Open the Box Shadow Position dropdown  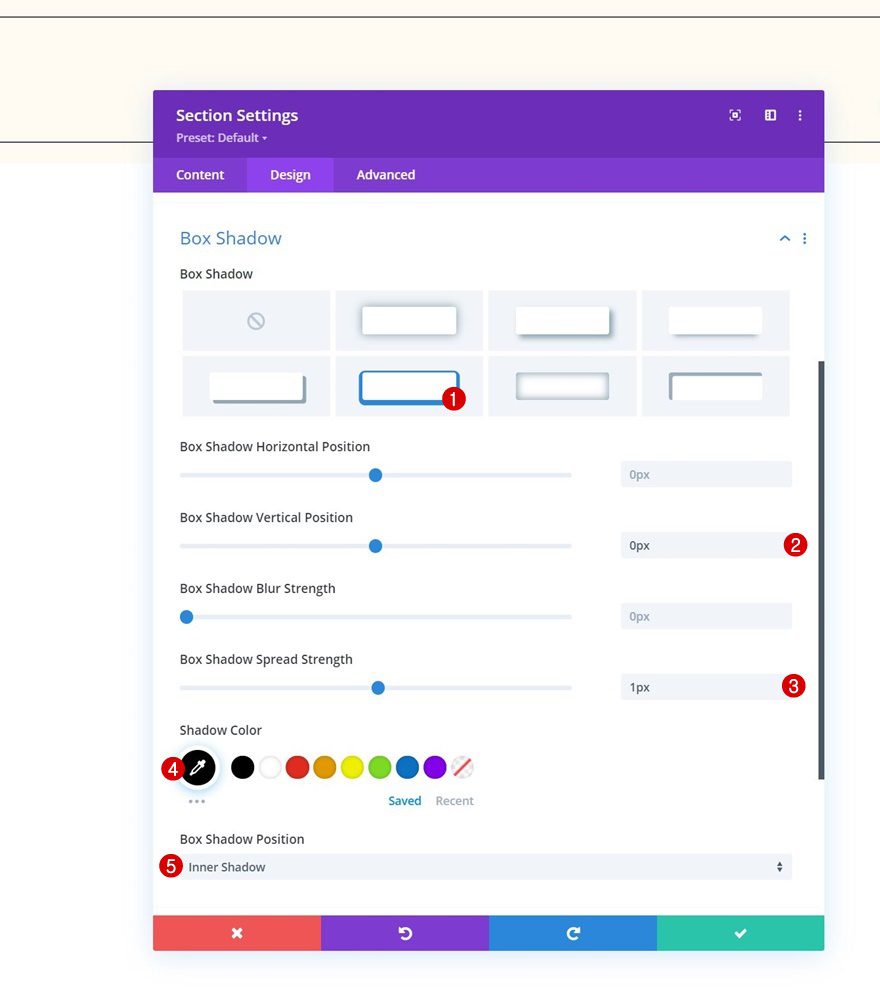[x=485, y=866]
